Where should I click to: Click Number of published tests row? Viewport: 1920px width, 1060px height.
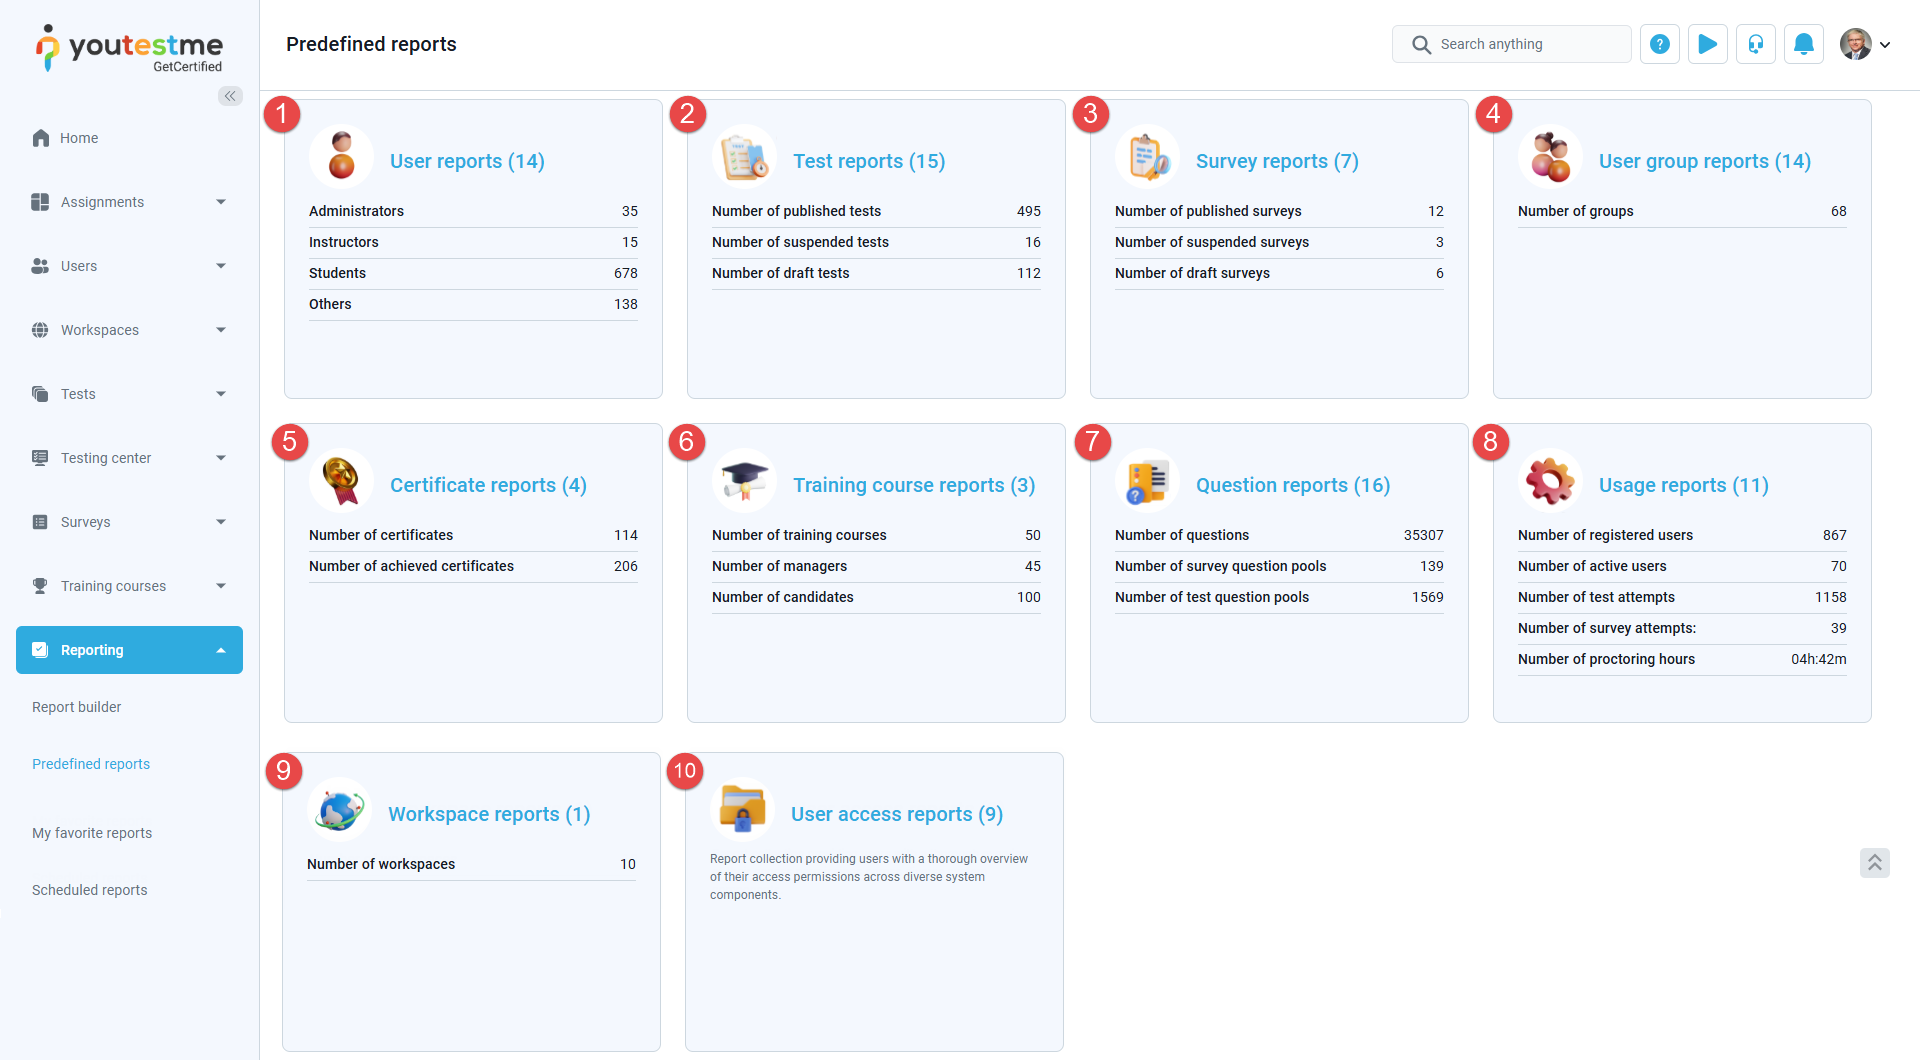tap(876, 211)
